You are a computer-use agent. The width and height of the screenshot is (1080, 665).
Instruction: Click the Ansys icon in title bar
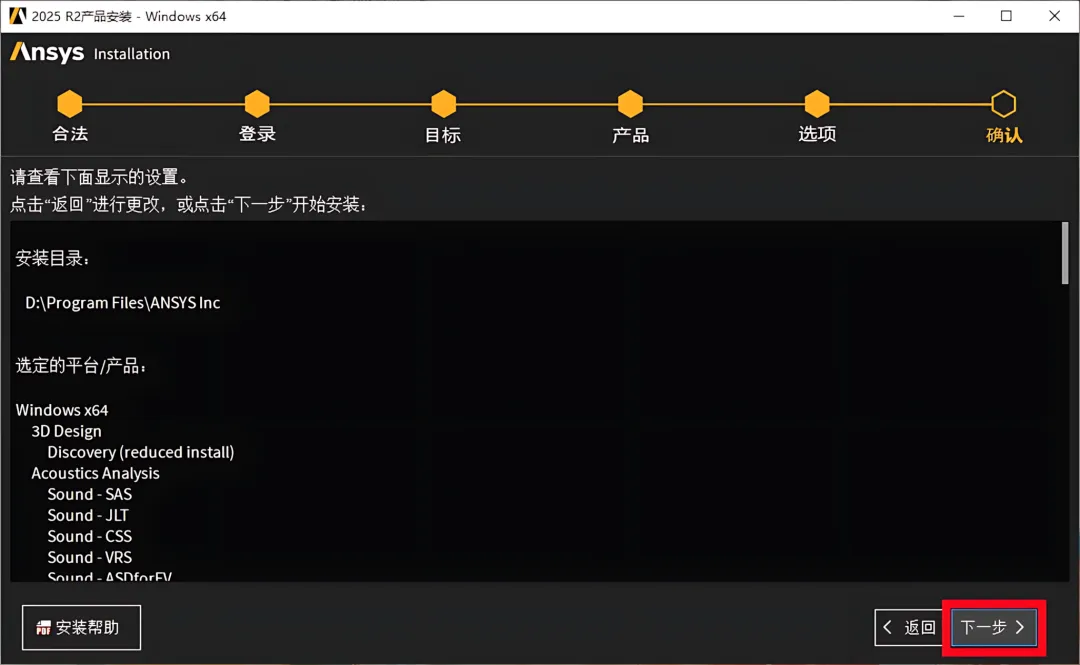click(17, 16)
